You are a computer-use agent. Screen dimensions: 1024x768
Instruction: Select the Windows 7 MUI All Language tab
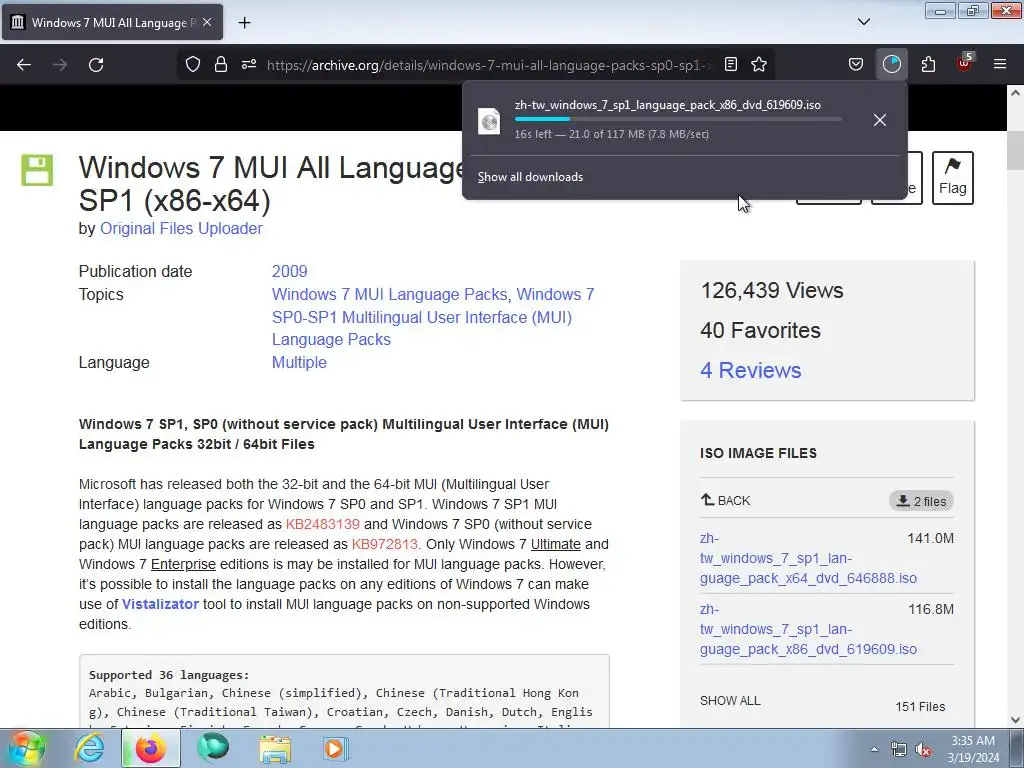112,22
